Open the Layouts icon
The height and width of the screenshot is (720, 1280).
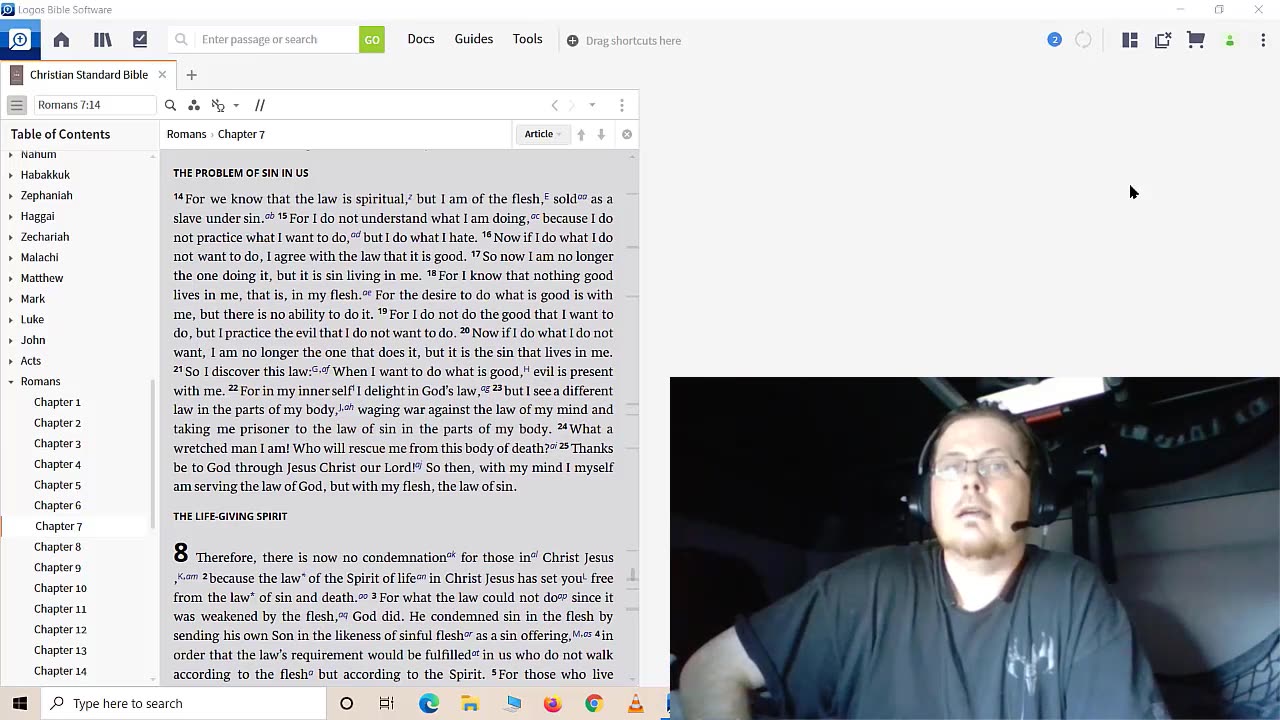(x=1130, y=40)
